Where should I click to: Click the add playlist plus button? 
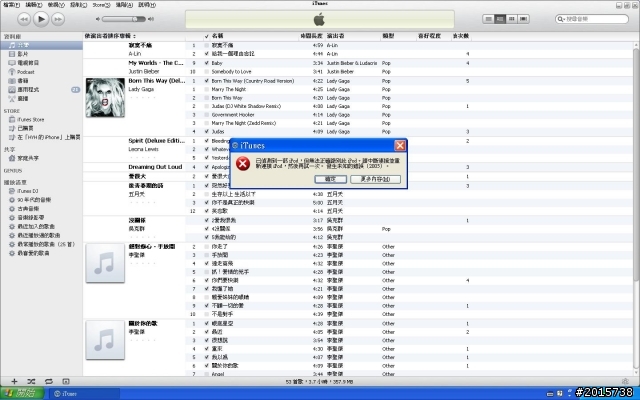[14, 381]
